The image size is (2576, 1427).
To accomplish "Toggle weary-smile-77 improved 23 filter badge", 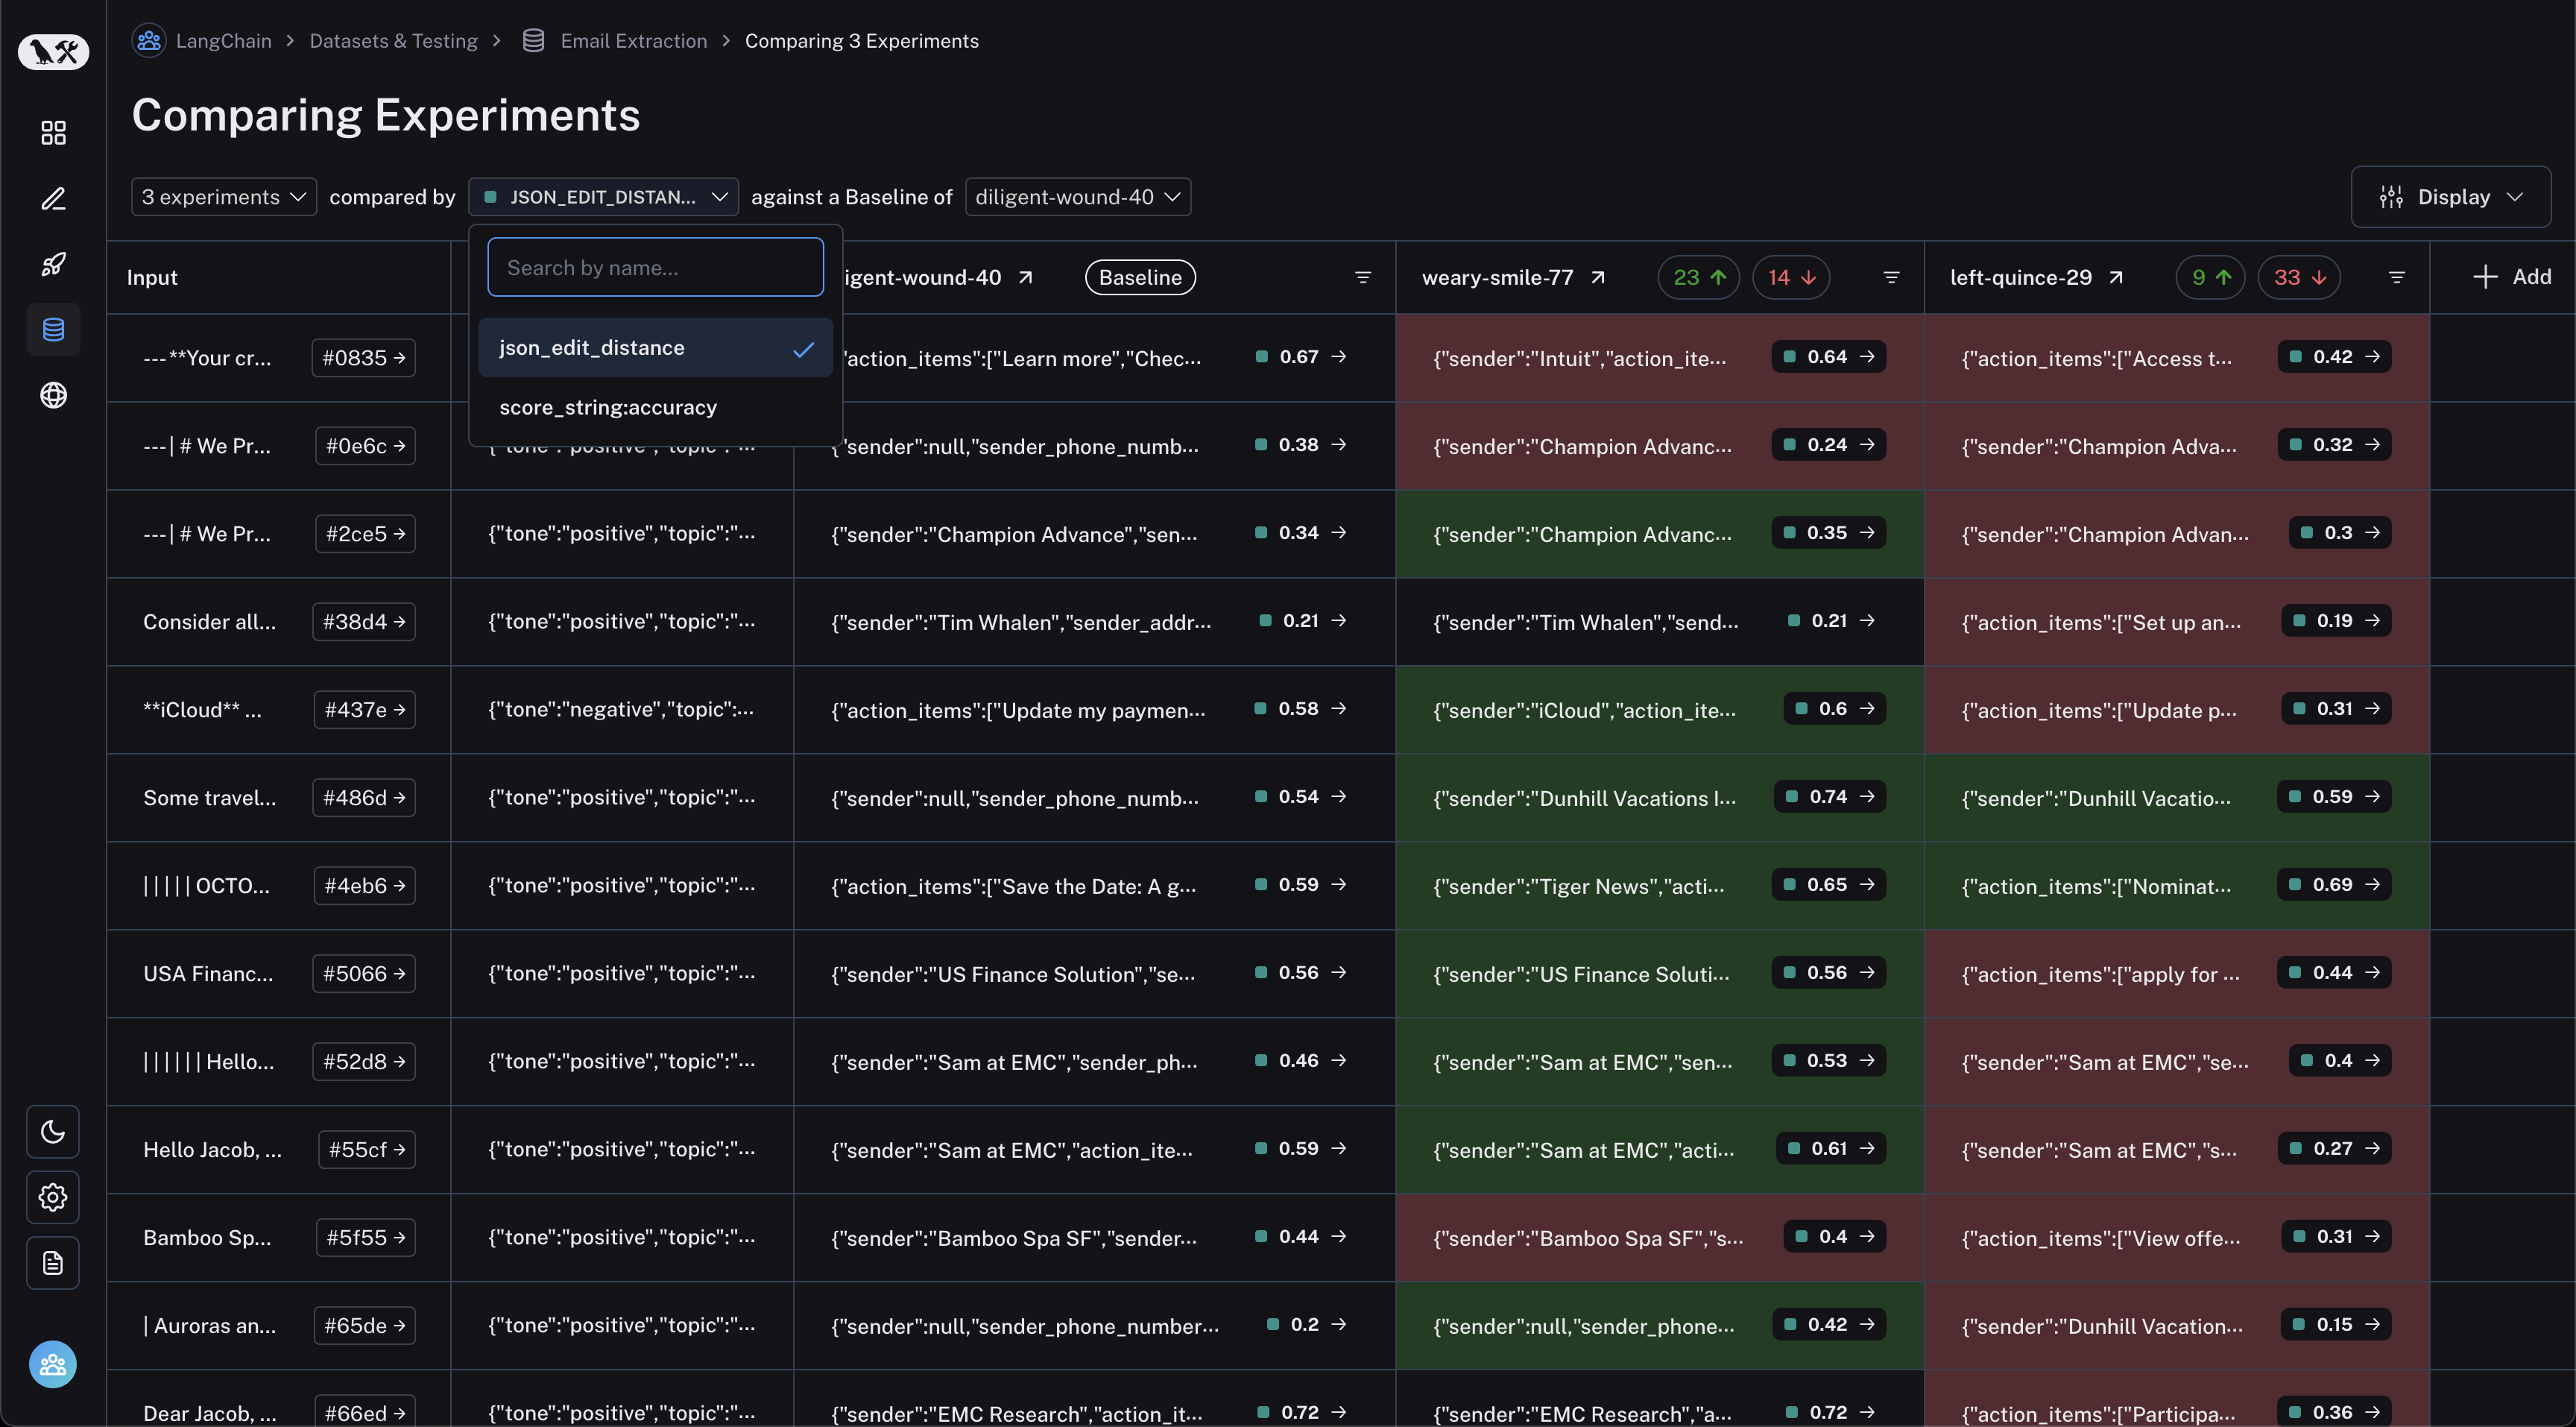I will pos(1698,277).
